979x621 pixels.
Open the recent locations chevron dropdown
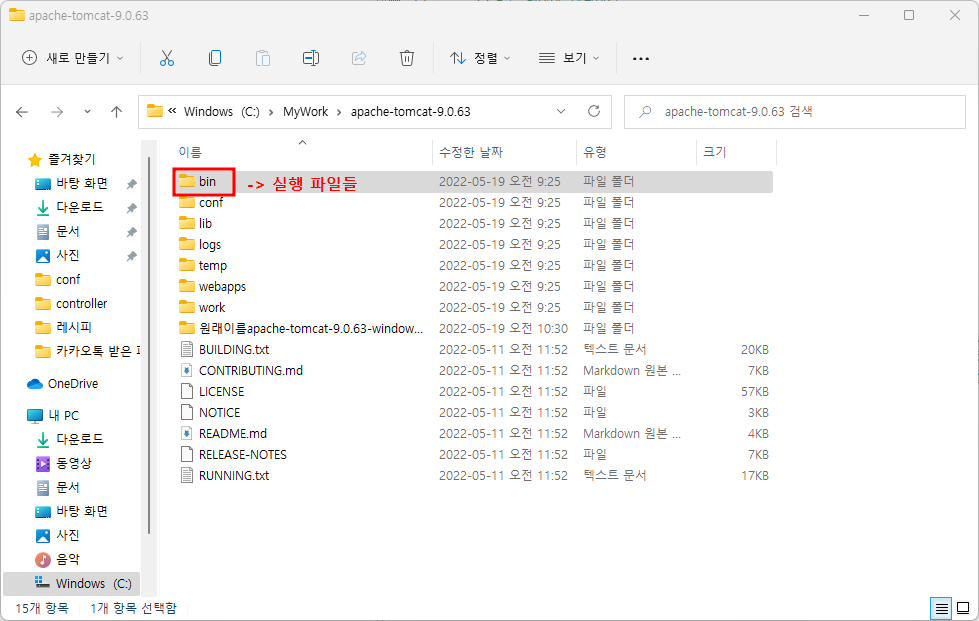coord(87,112)
